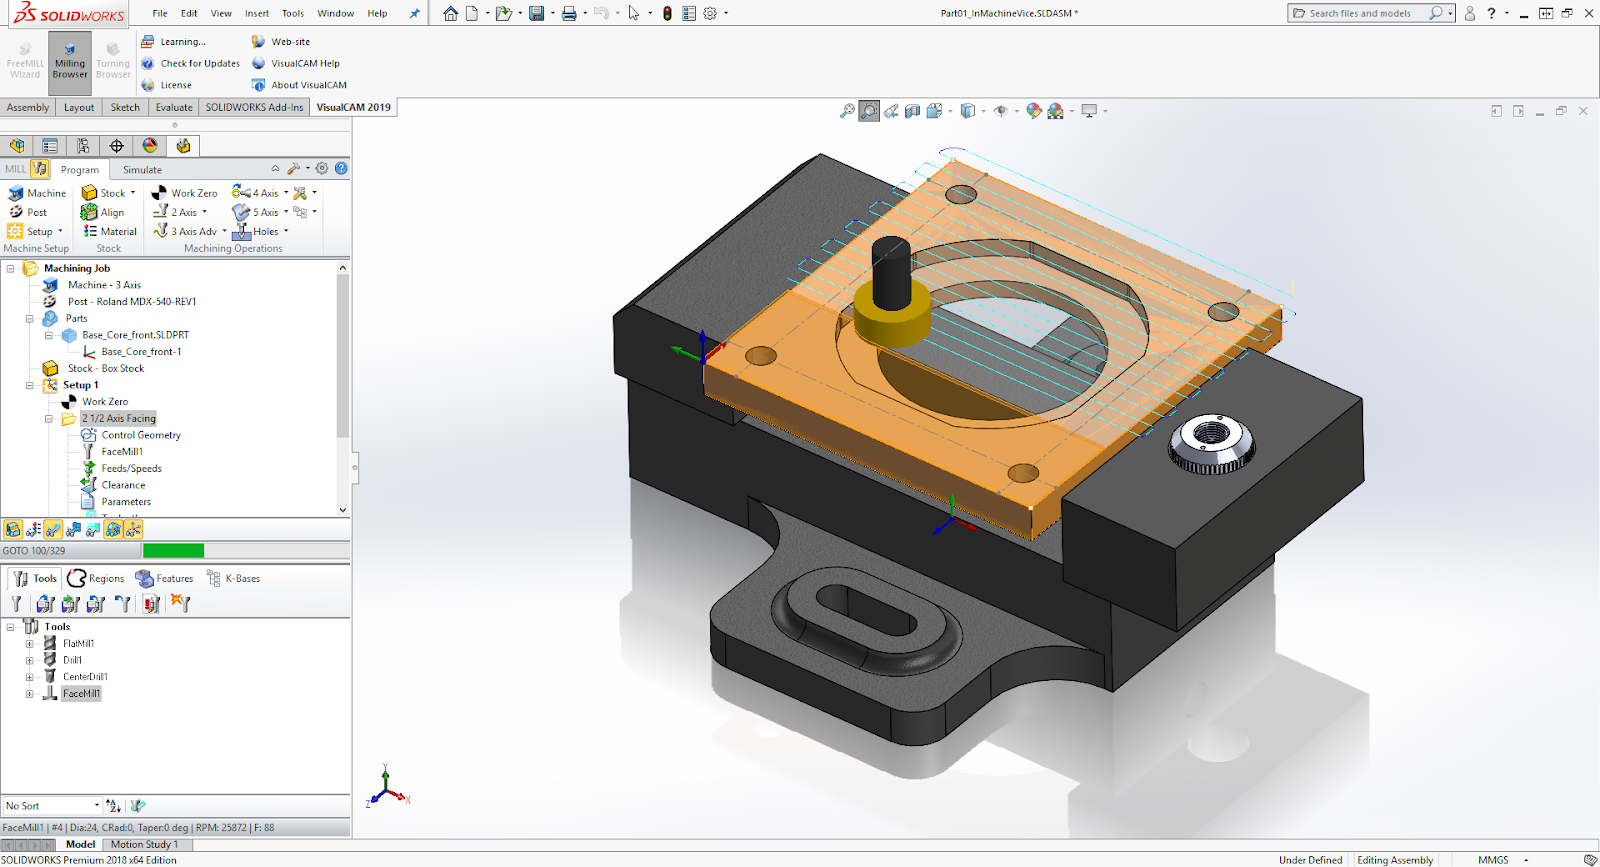Switch to the K-Bases tab
The height and width of the screenshot is (867, 1600).
click(233, 579)
